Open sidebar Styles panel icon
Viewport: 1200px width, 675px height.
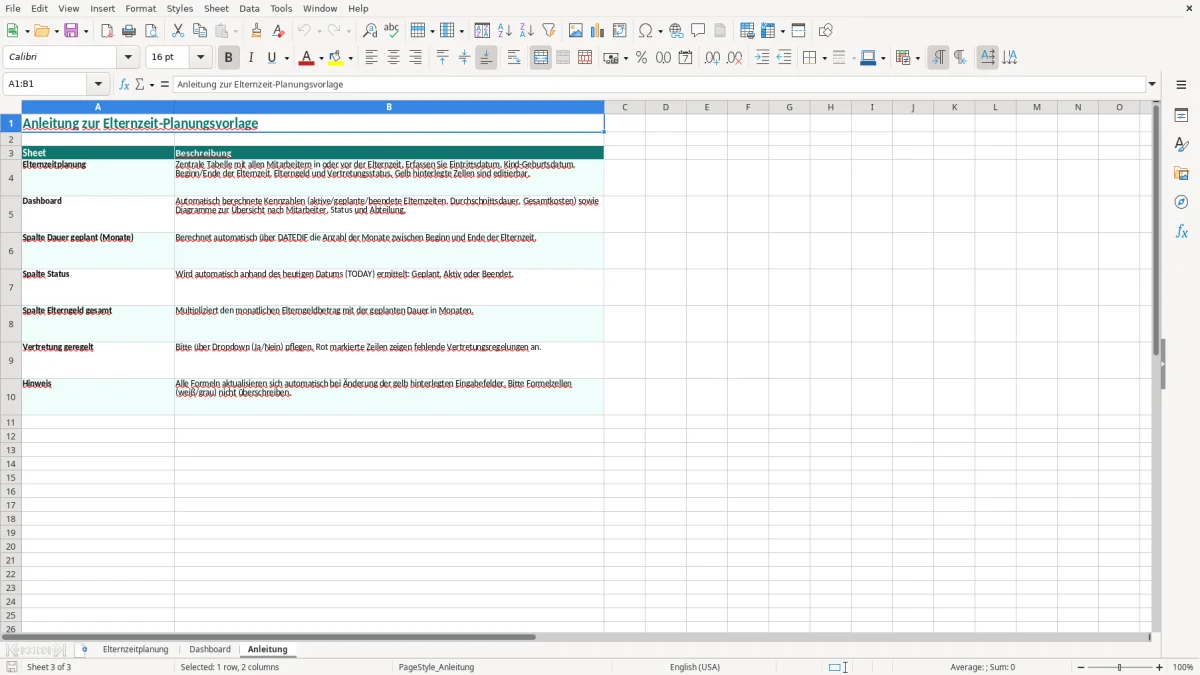pyautogui.click(x=1182, y=145)
